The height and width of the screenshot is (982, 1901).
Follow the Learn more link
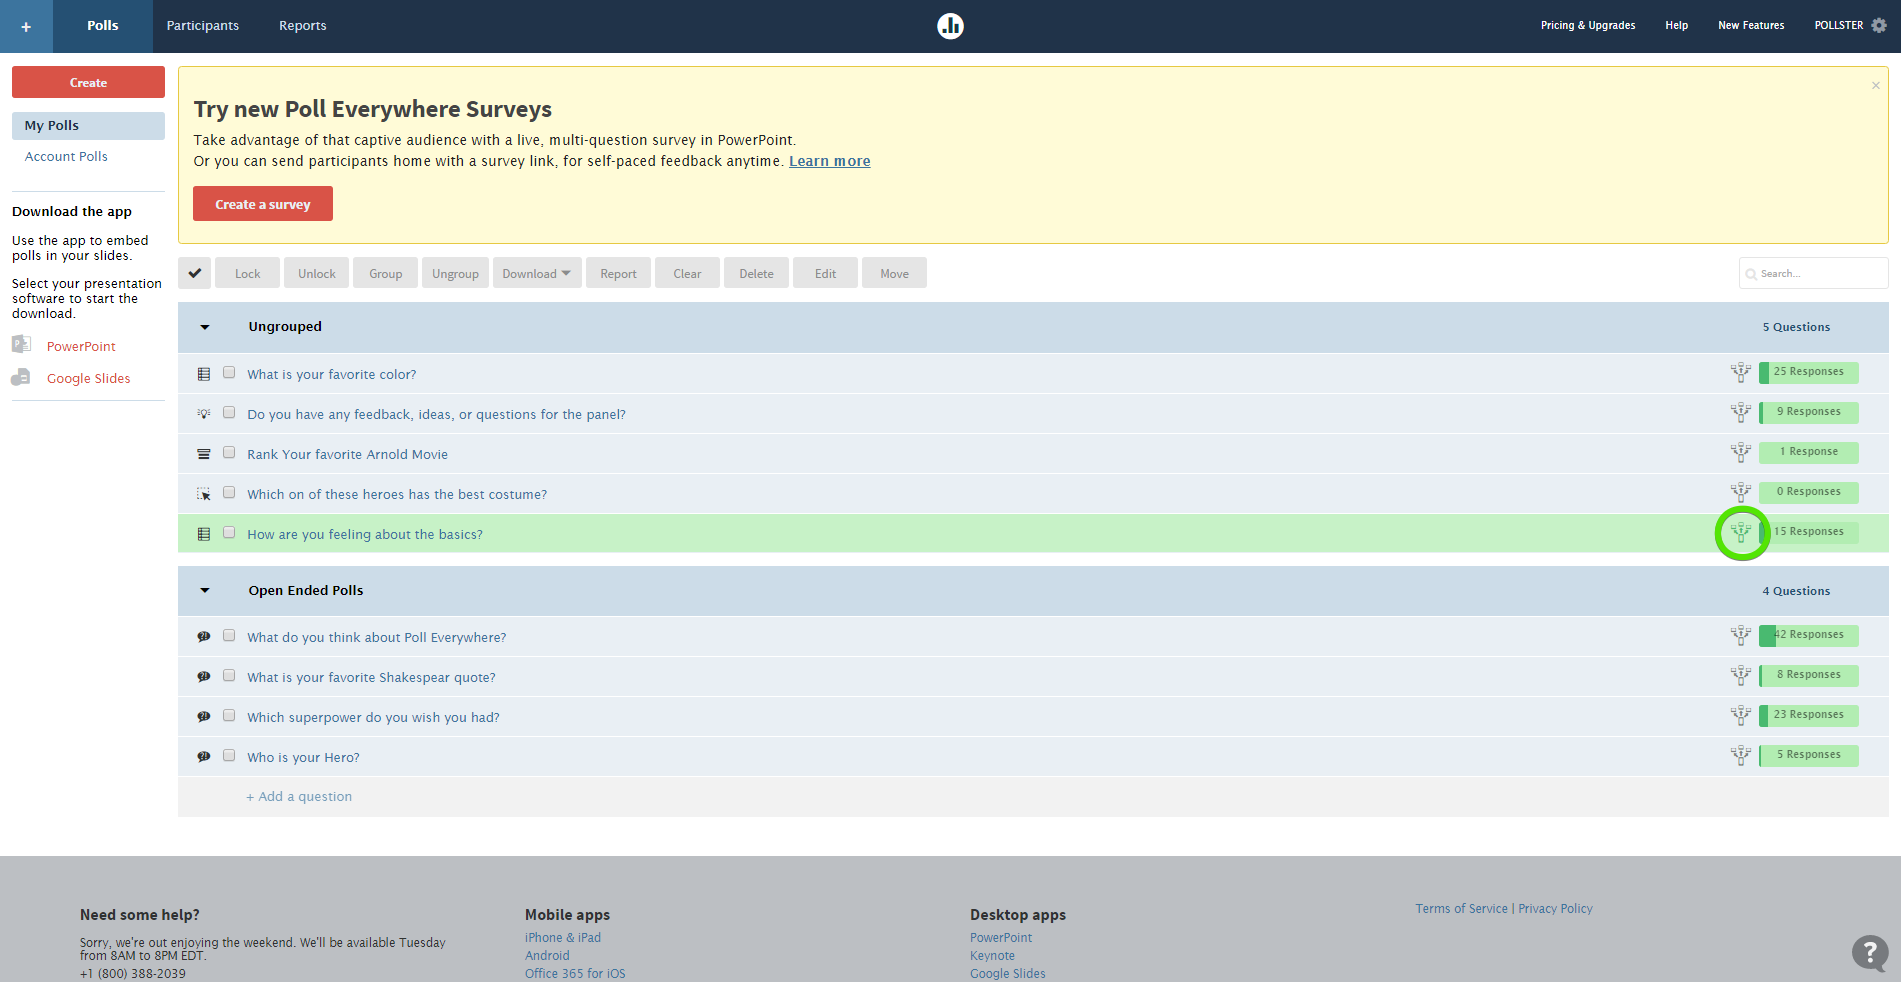pos(830,161)
